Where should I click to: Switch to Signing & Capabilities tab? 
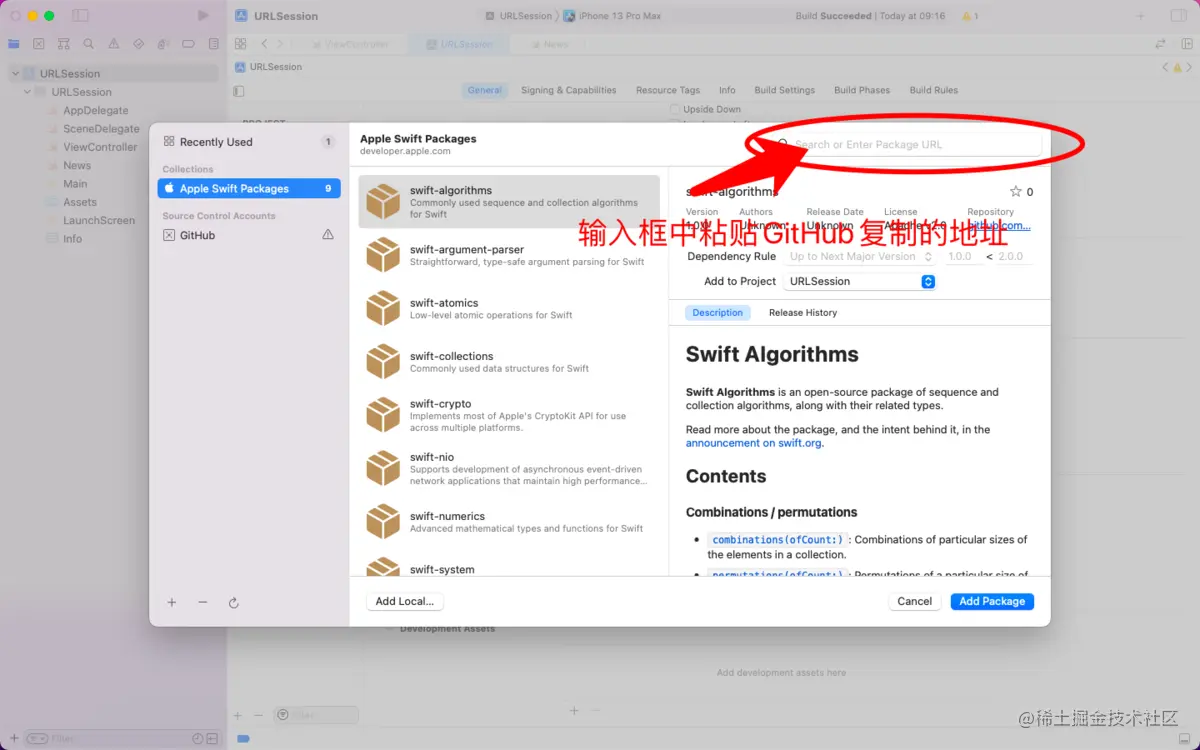[x=568, y=90]
